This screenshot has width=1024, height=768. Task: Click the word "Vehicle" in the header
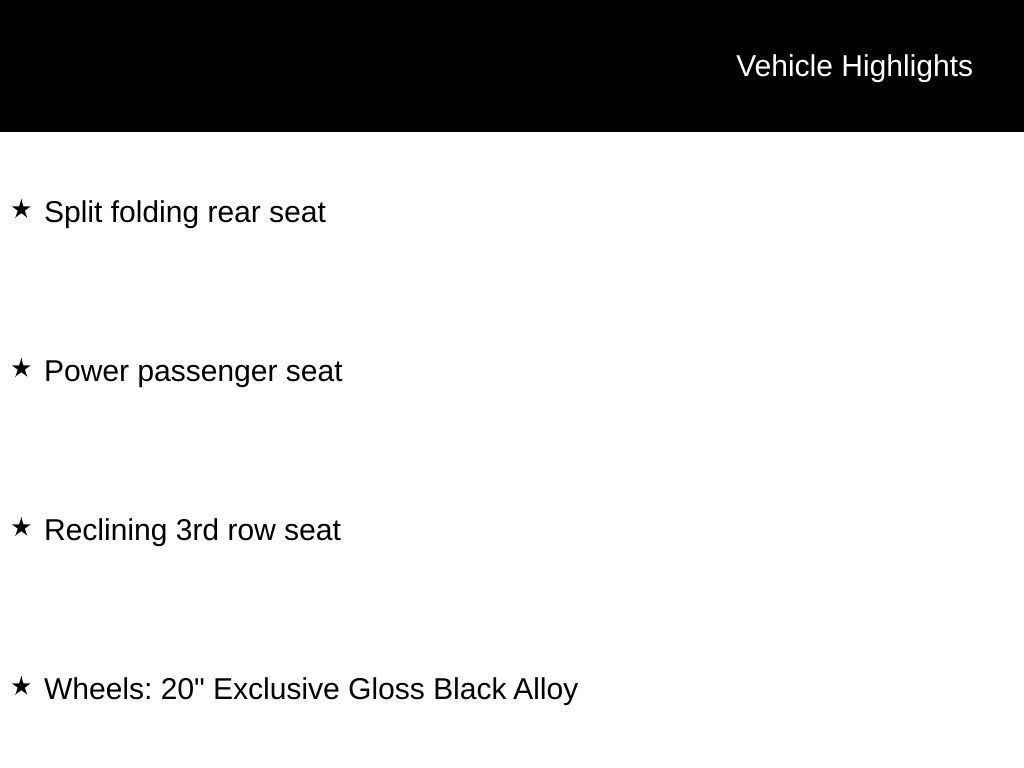click(784, 66)
